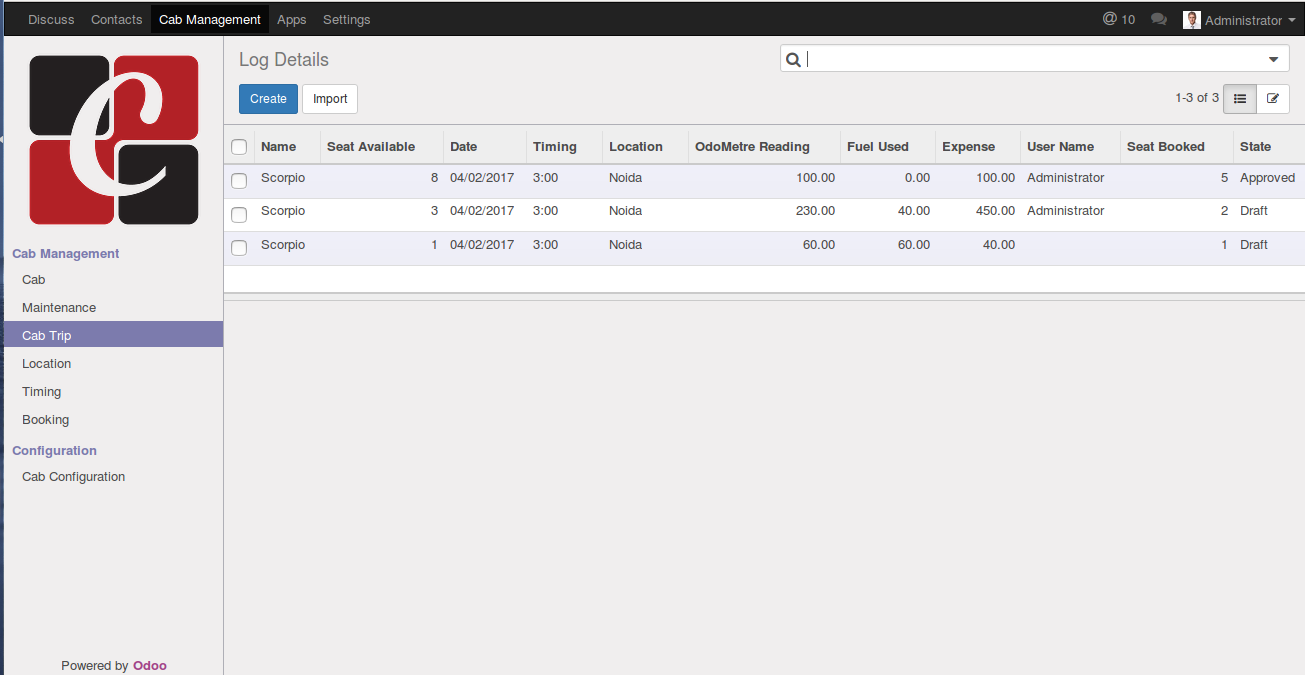Open Booking in the sidebar

click(46, 420)
